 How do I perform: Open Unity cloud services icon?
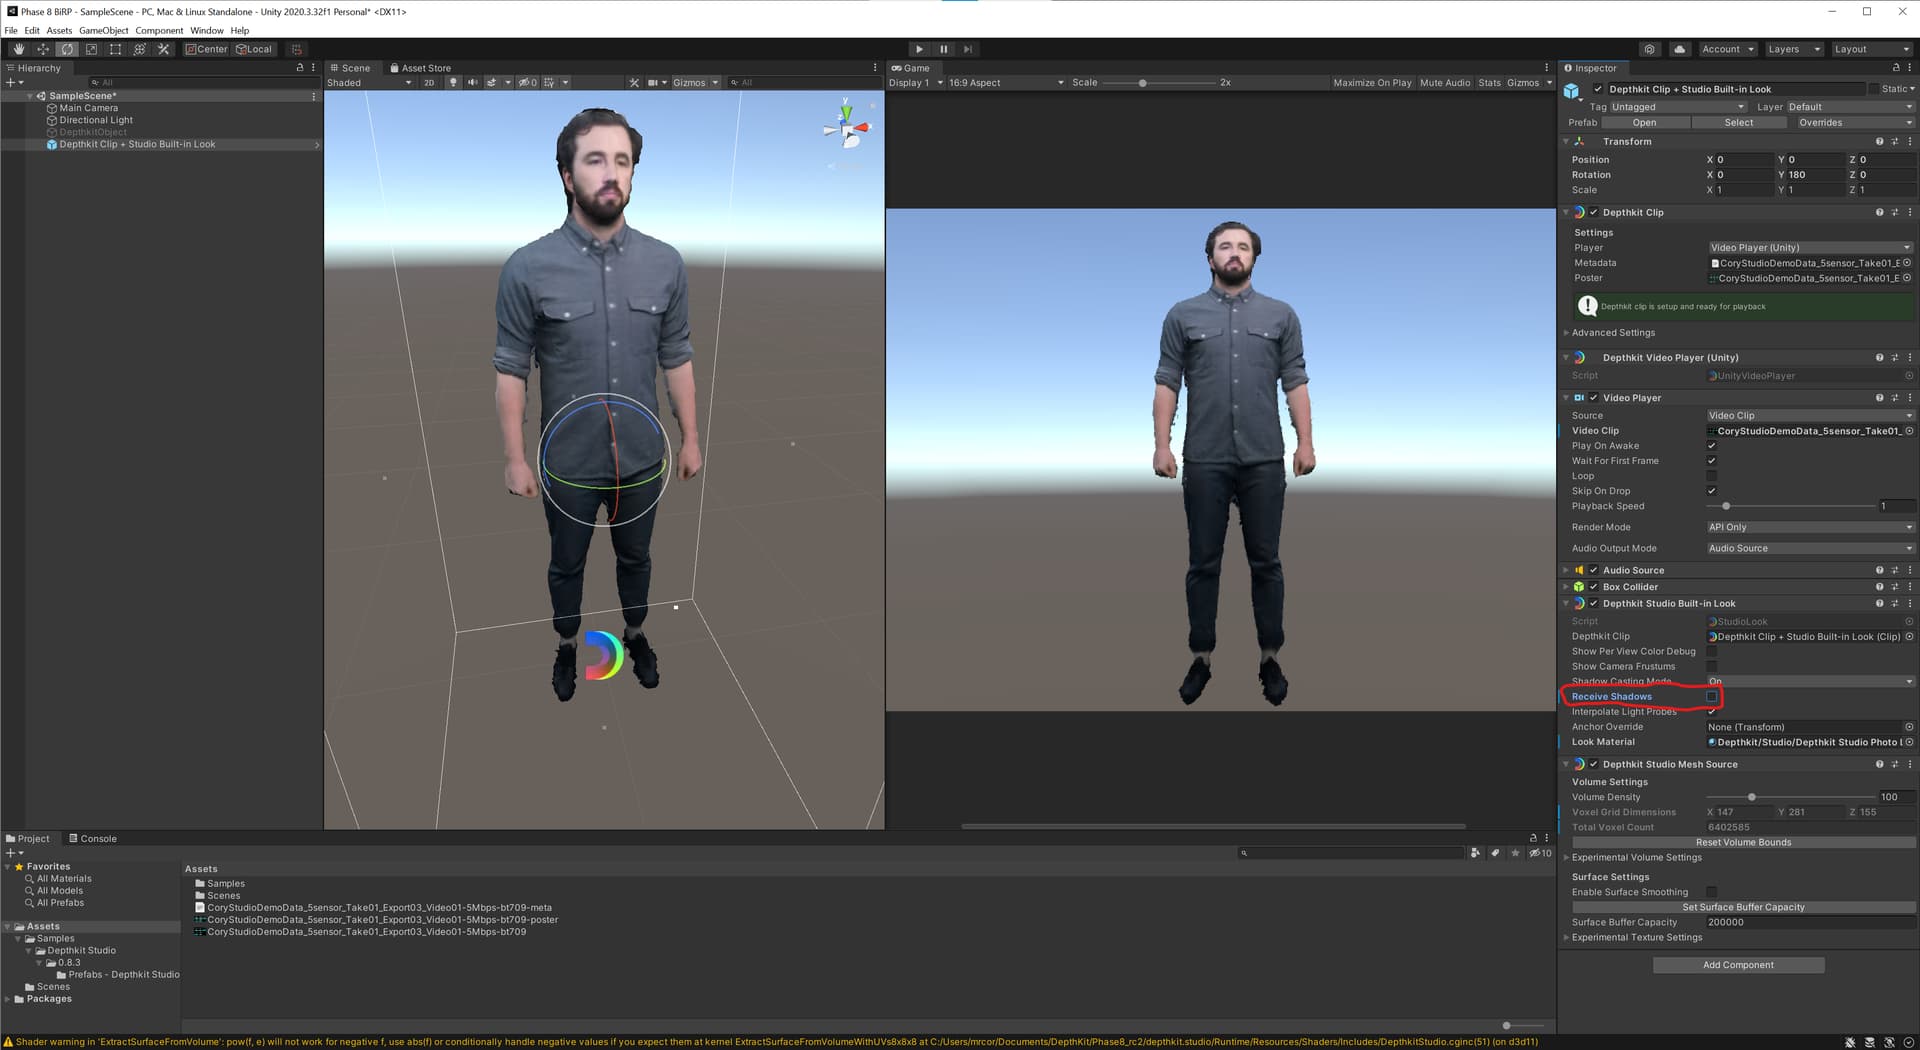[1679, 49]
